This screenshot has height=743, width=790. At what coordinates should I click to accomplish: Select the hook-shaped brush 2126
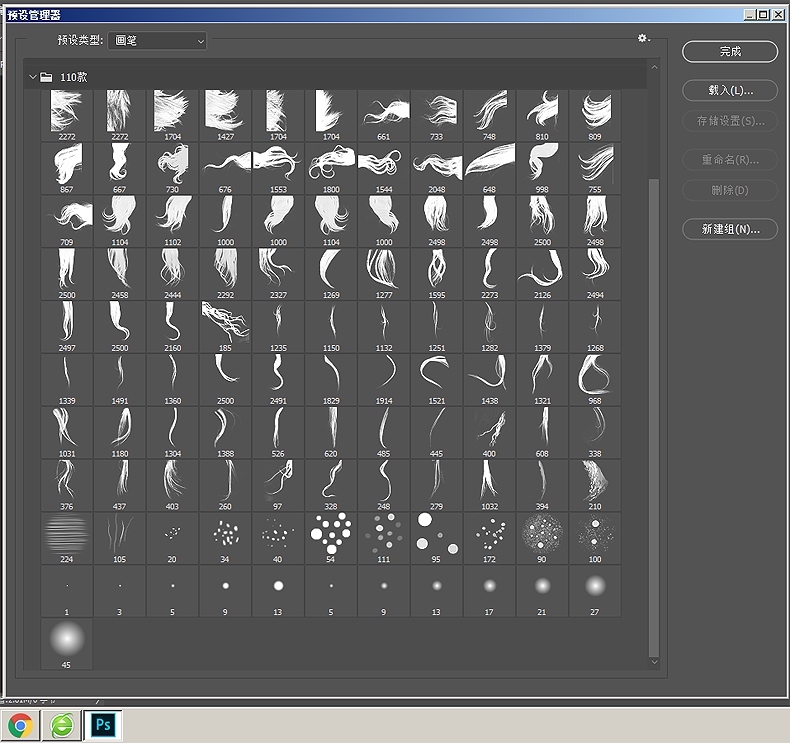tap(542, 274)
